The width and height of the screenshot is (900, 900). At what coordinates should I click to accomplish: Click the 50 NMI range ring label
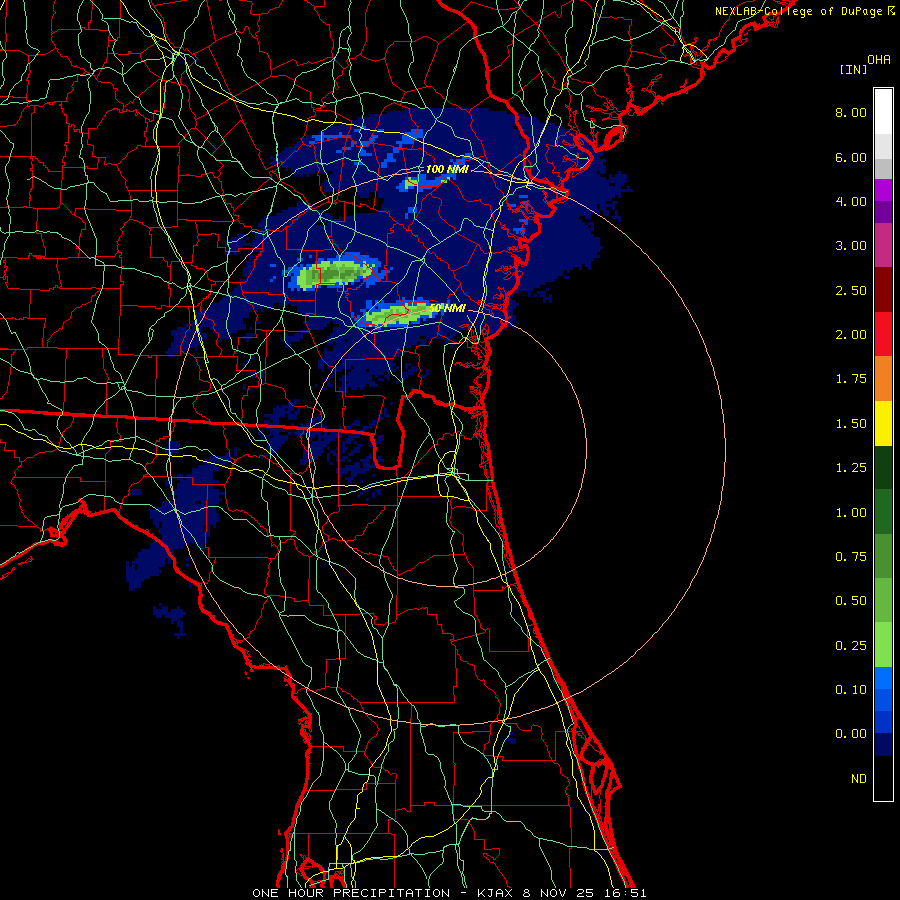coord(447,308)
